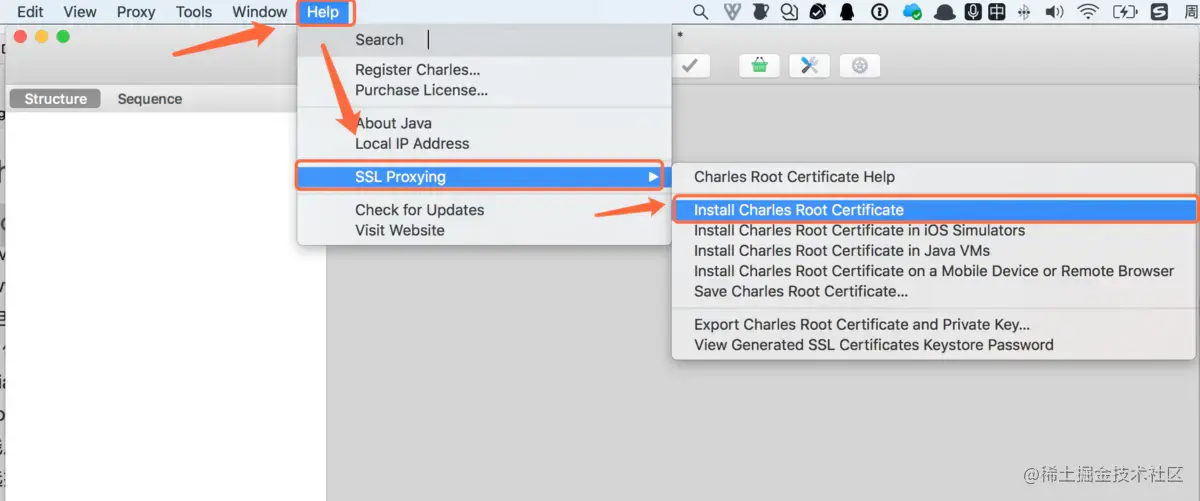Viewport: 1200px width, 501px height.
Task: Click the microphone menu bar icon
Action: [x=972, y=12]
